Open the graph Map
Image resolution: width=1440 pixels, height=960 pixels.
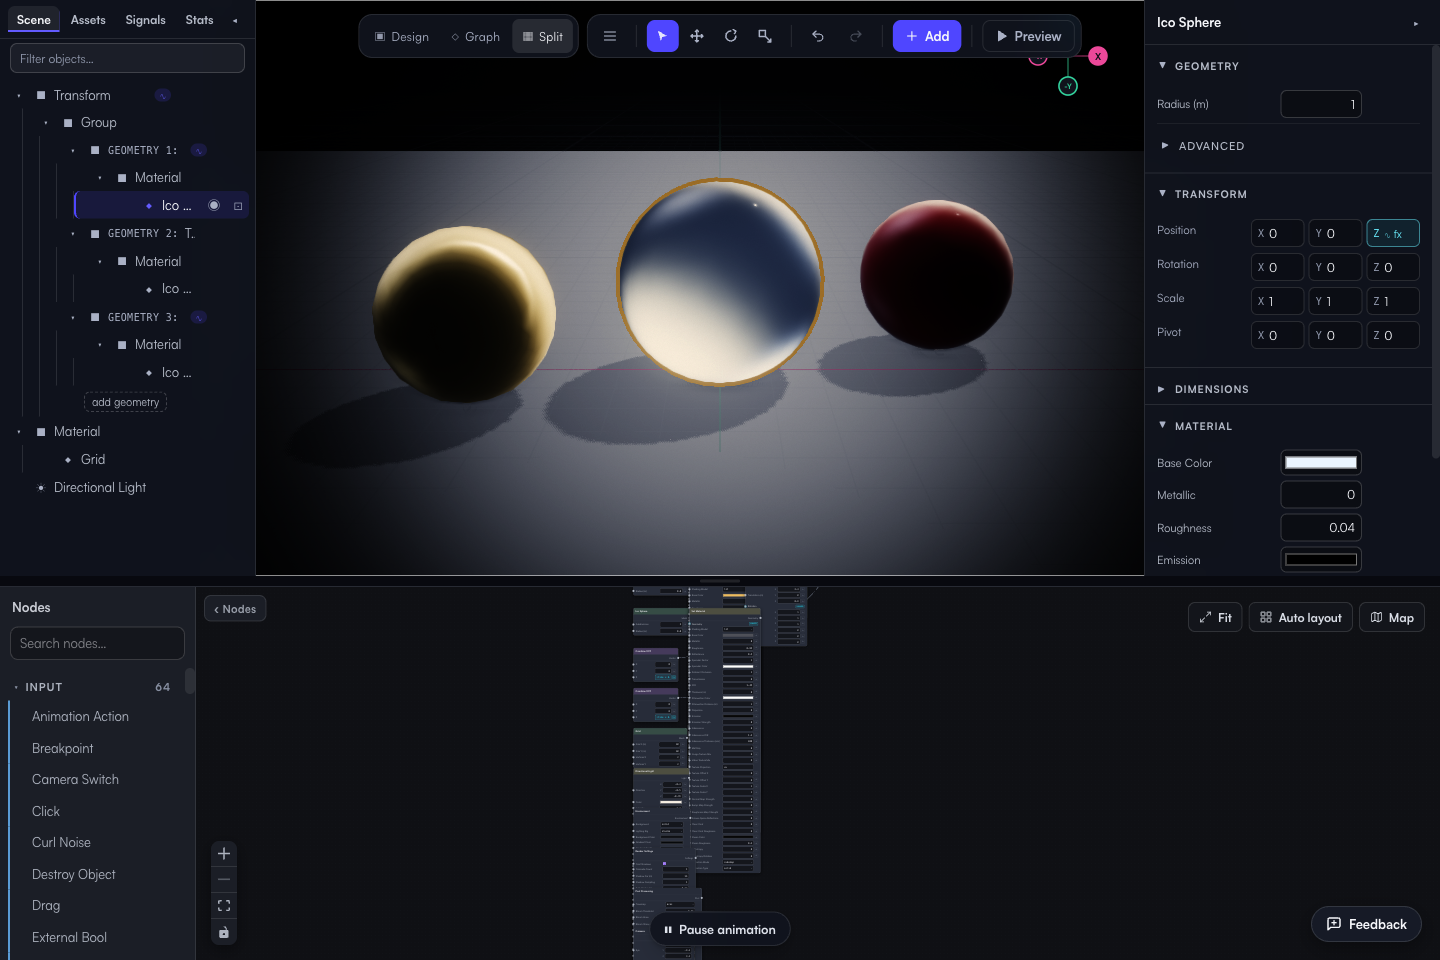pyautogui.click(x=1392, y=617)
